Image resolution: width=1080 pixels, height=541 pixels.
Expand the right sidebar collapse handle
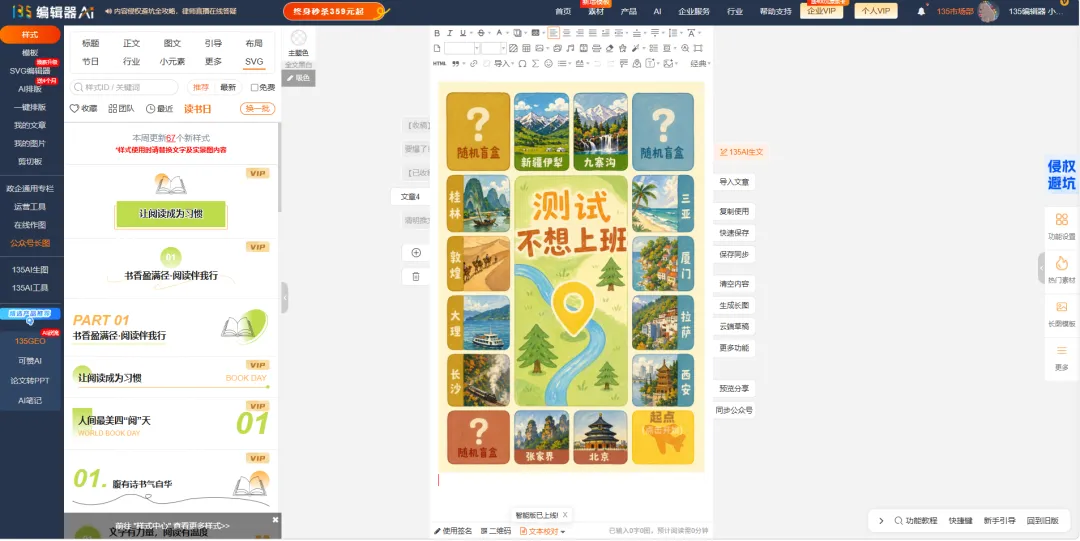tap(1041, 267)
